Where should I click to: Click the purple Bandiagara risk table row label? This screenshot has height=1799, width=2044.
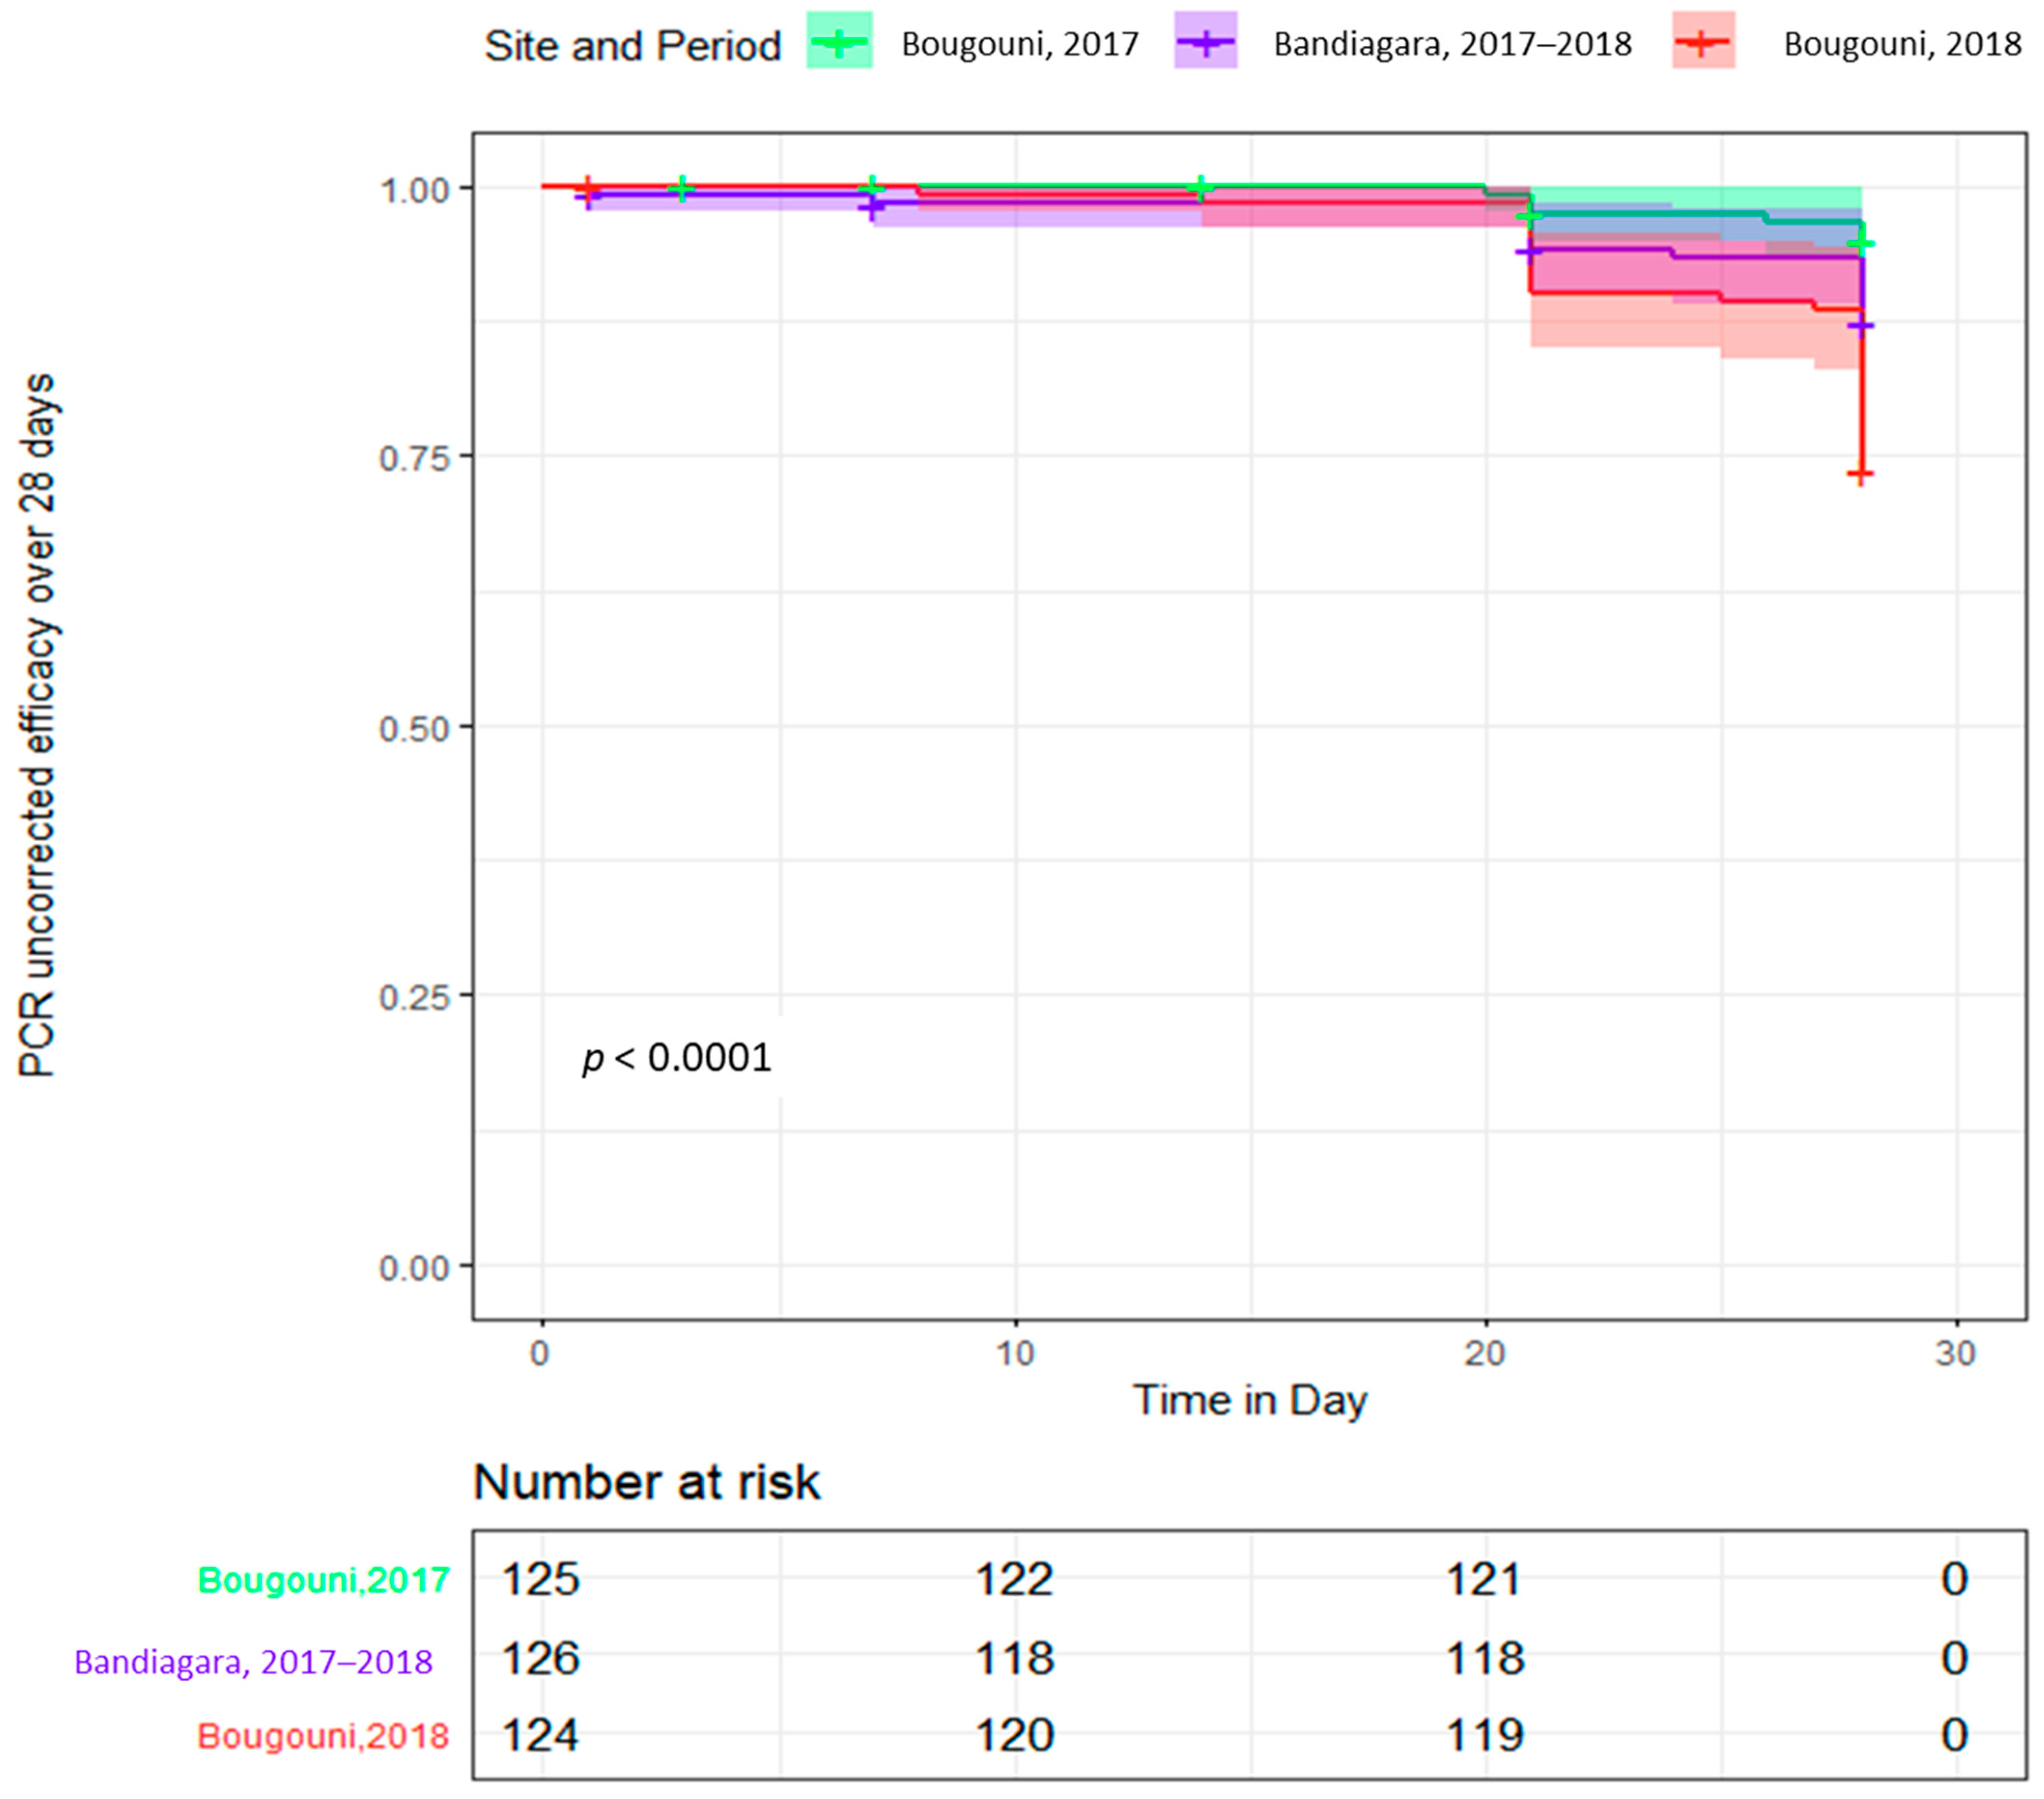253,1662
